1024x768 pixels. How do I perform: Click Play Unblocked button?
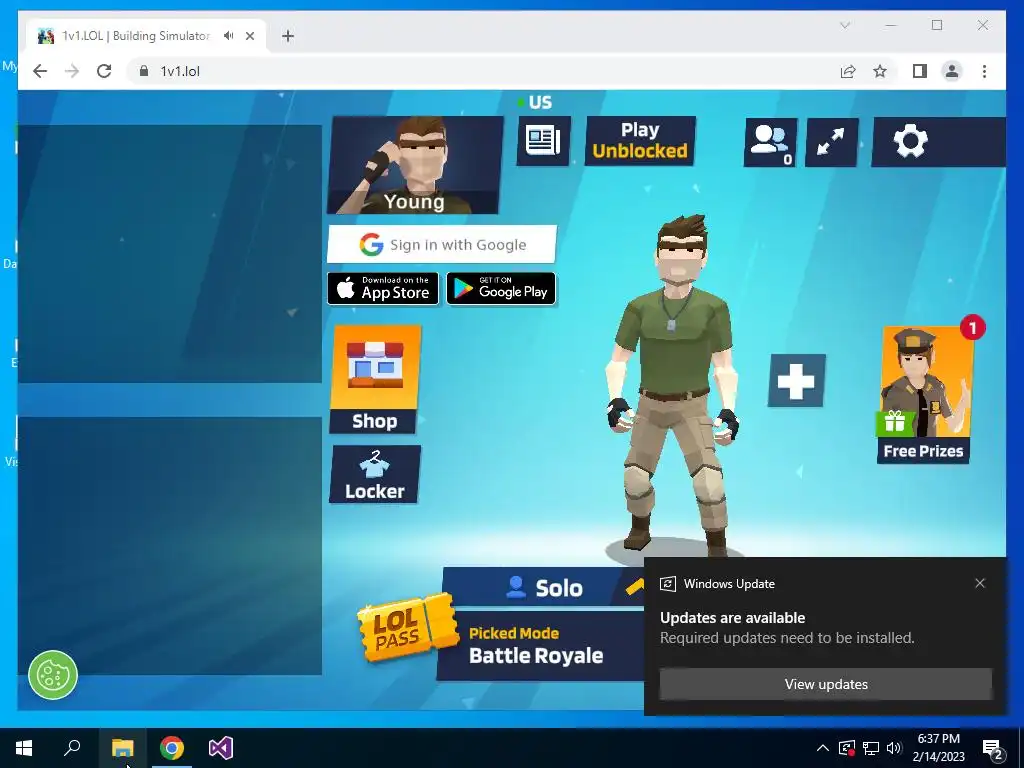click(640, 140)
